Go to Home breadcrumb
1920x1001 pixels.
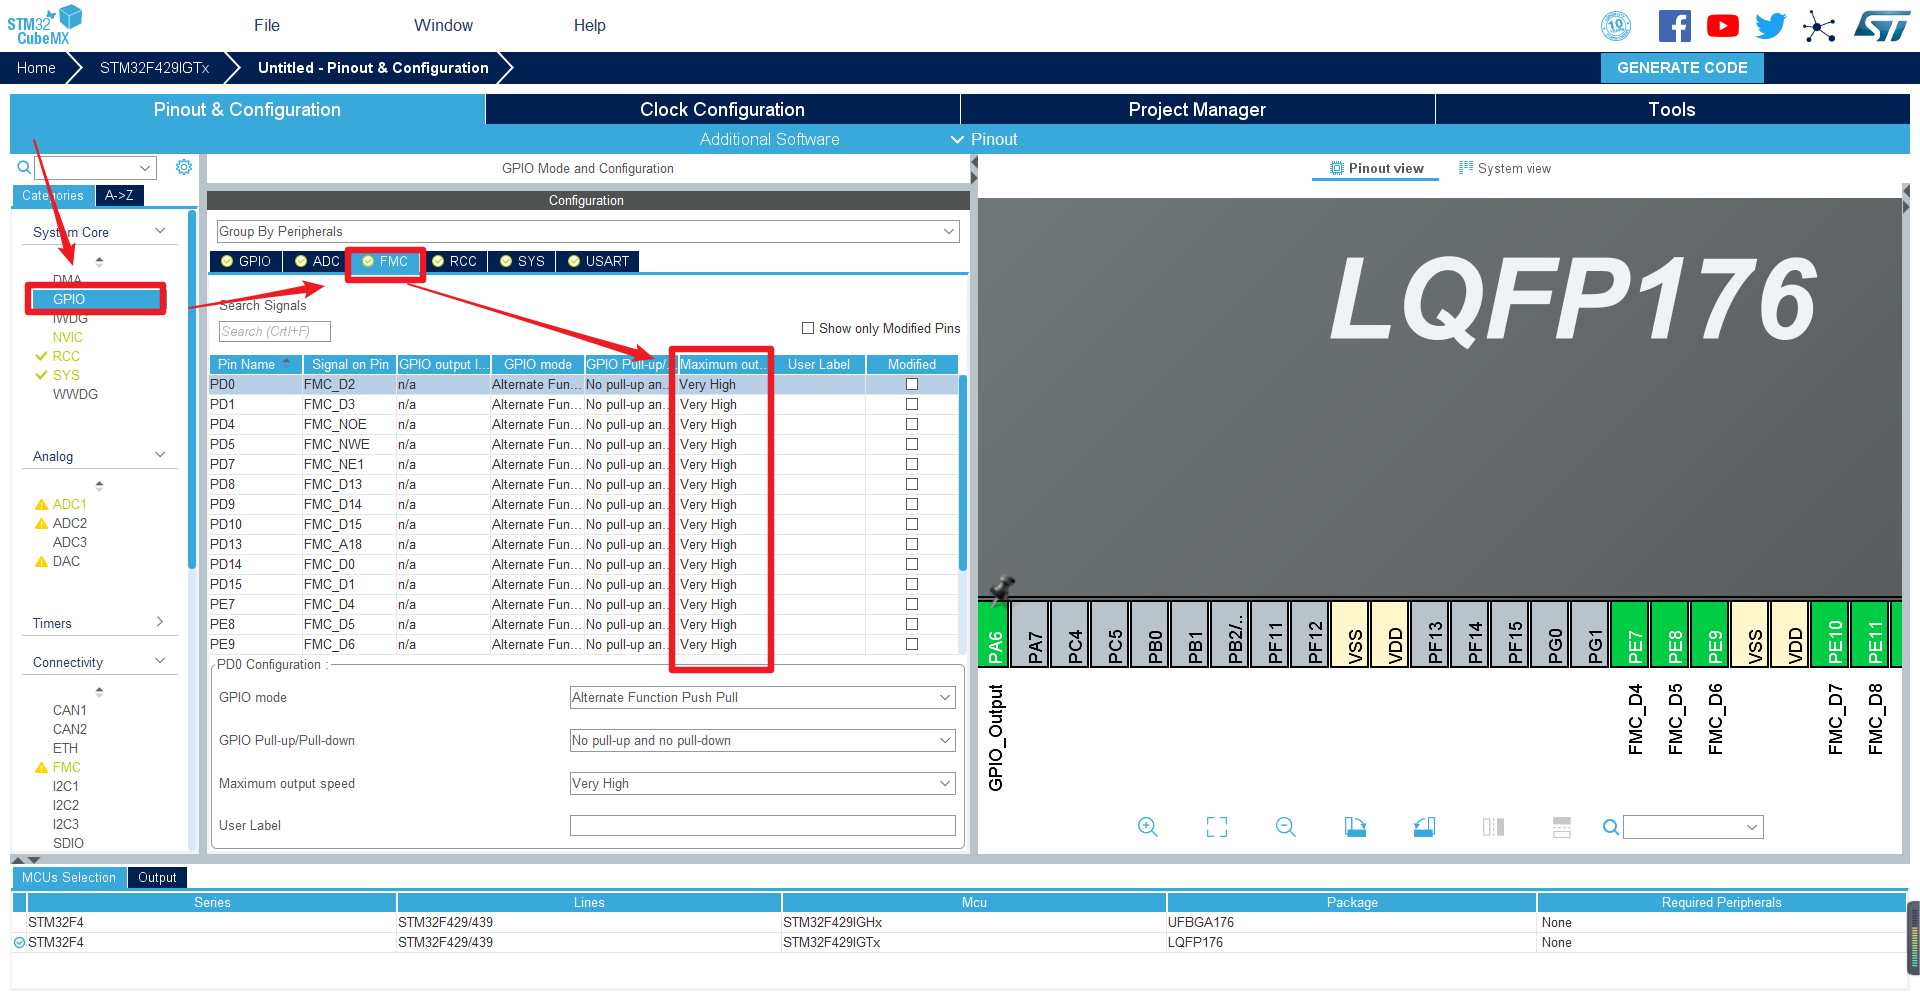coord(36,68)
